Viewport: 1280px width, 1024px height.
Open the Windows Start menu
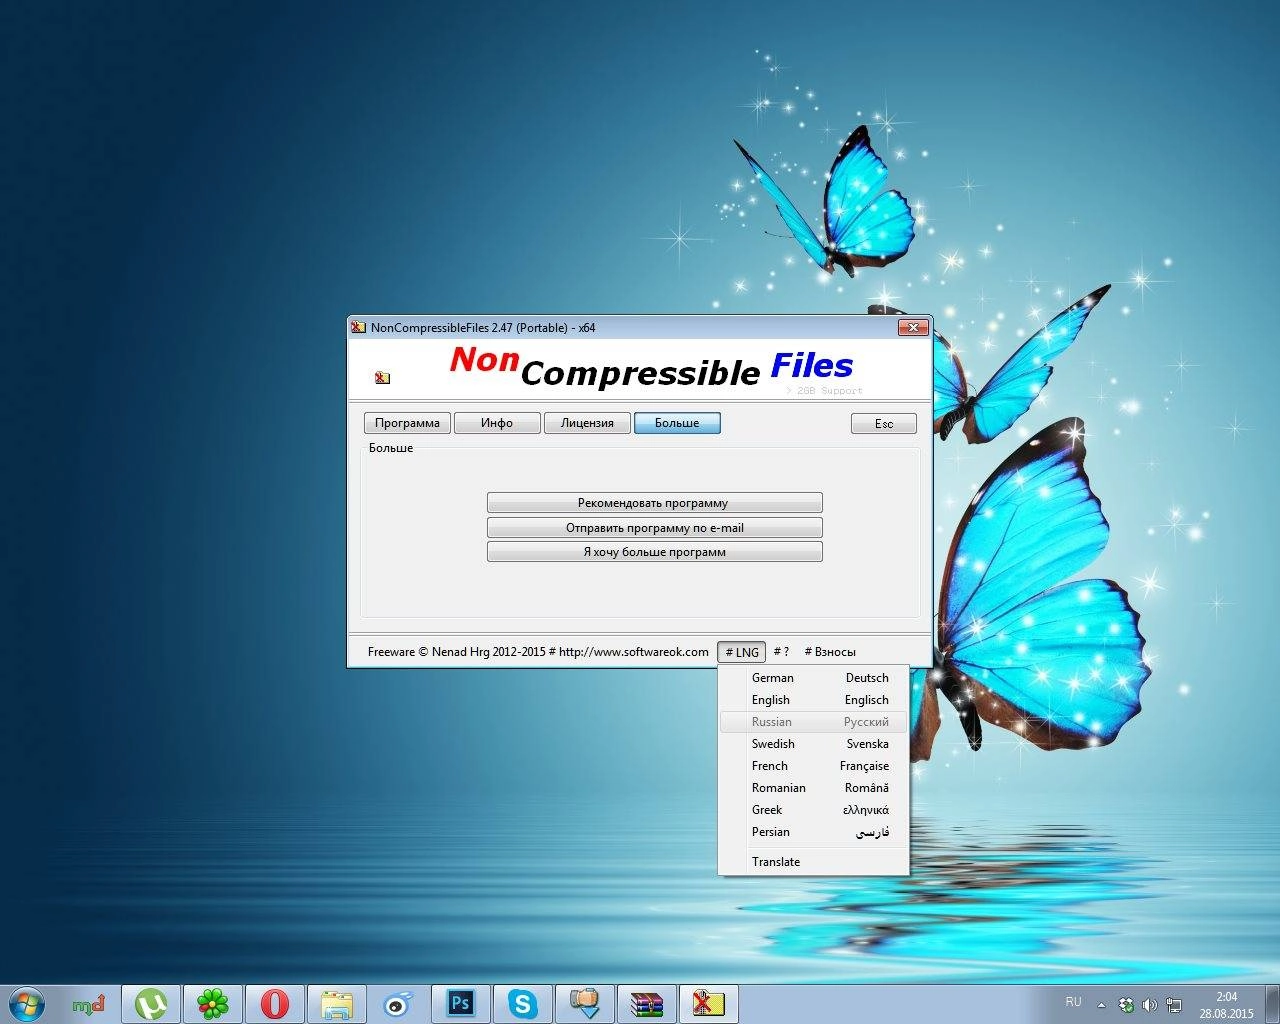coord(27,1003)
